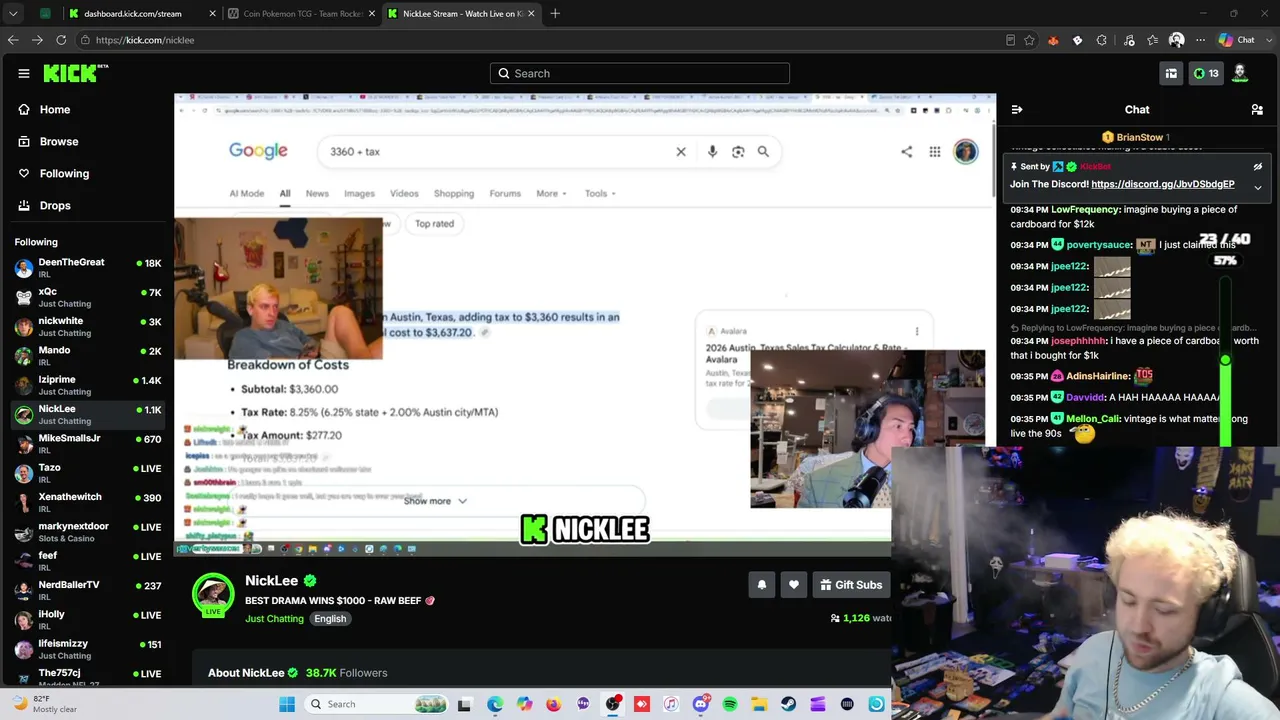Viewport: 1280px width, 720px height.
Task: Open browser Settings and more ellipsis
Action: [x=1200, y=40]
